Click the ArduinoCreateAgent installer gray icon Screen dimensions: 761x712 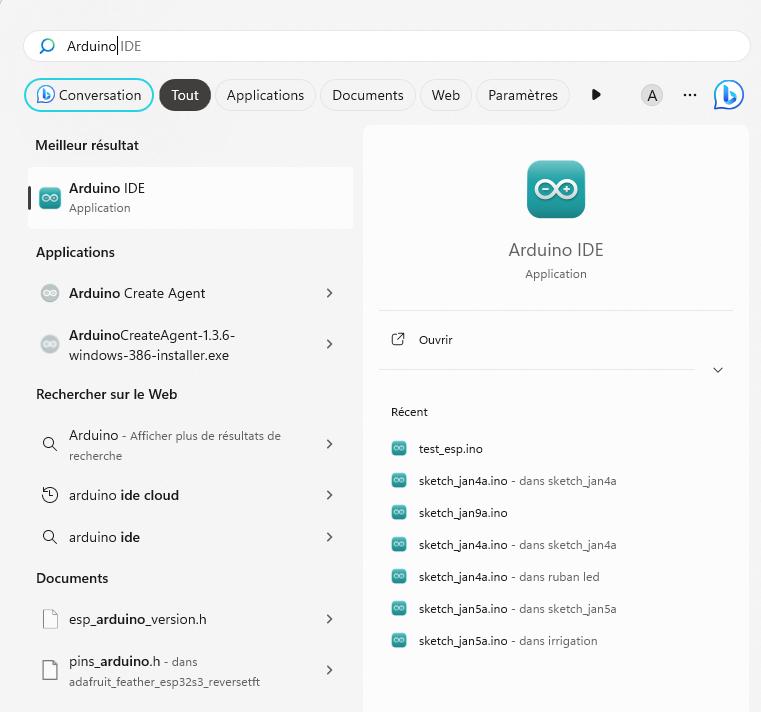(50, 344)
